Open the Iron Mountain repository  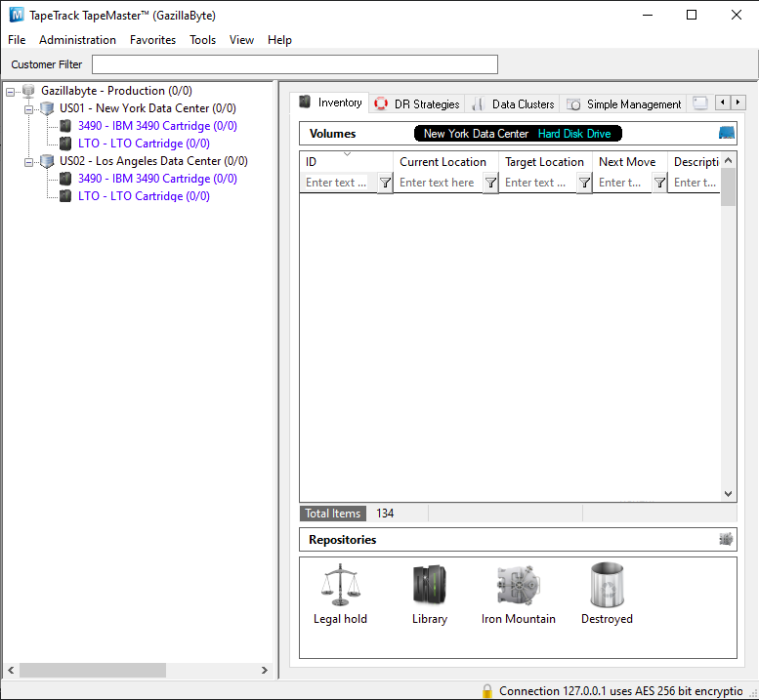[x=518, y=593]
